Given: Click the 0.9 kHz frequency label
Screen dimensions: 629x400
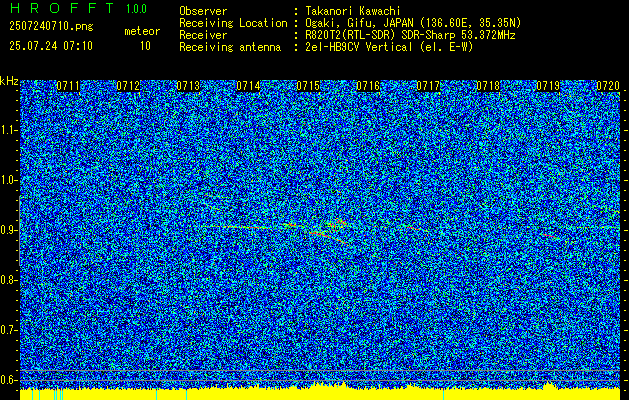Looking at the screenshot, I should (8, 230).
